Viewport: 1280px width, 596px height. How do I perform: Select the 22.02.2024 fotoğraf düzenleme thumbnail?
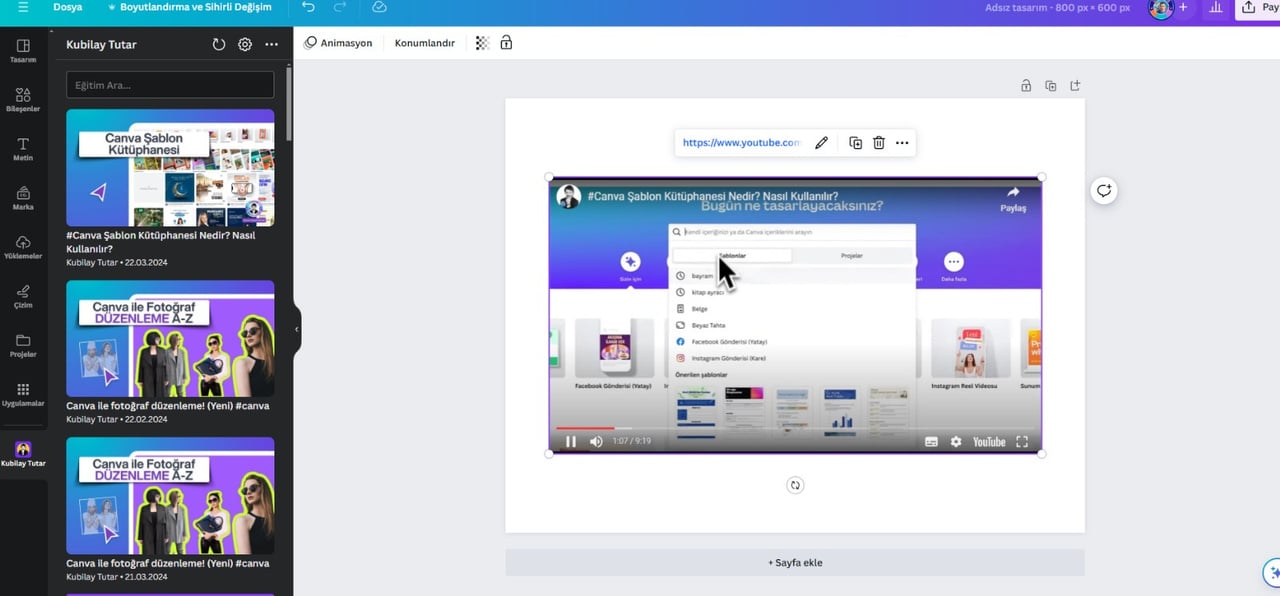coord(170,338)
